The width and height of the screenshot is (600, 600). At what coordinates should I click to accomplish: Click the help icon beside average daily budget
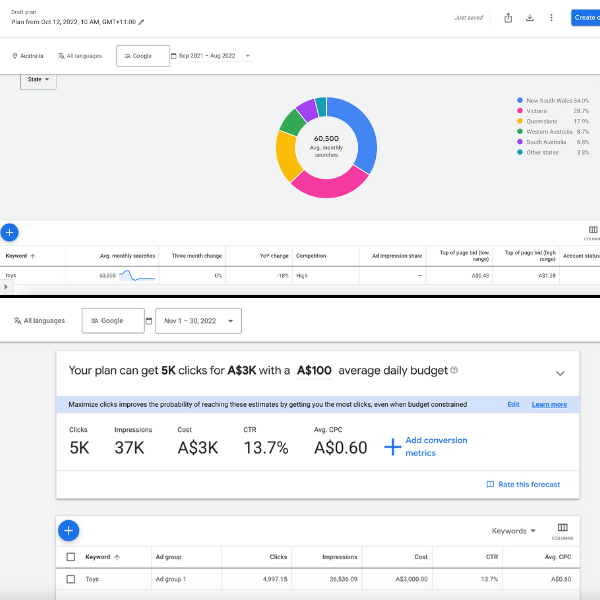pos(455,370)
